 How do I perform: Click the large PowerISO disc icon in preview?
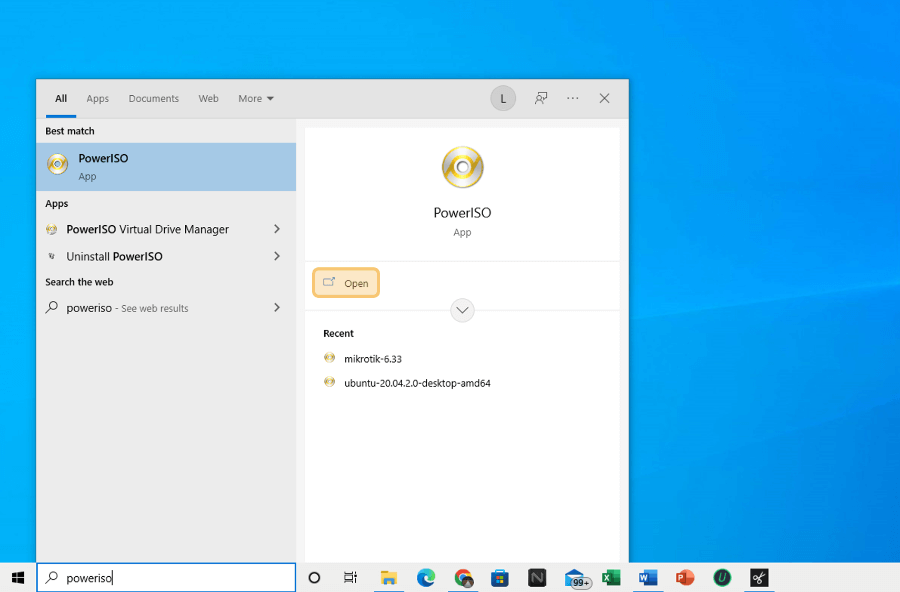(x=463, y=167)
